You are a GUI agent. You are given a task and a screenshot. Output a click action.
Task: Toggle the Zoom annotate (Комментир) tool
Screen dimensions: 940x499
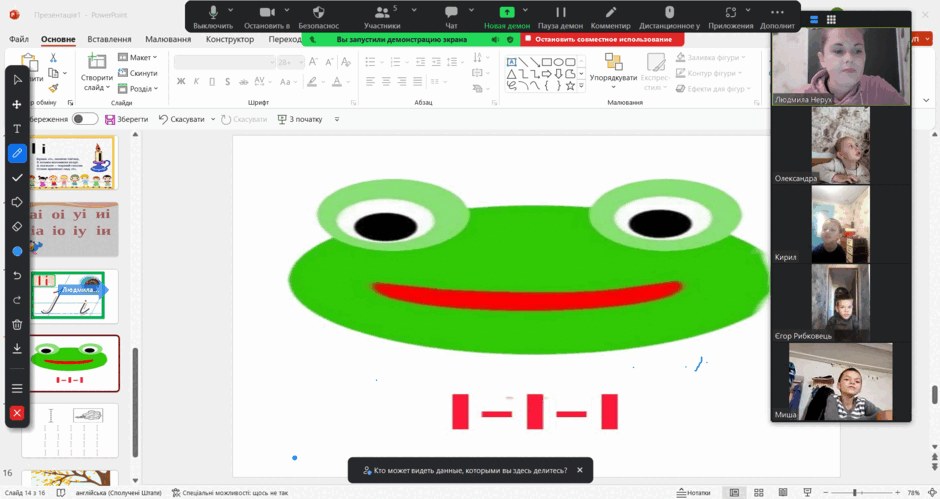[610, 17]
